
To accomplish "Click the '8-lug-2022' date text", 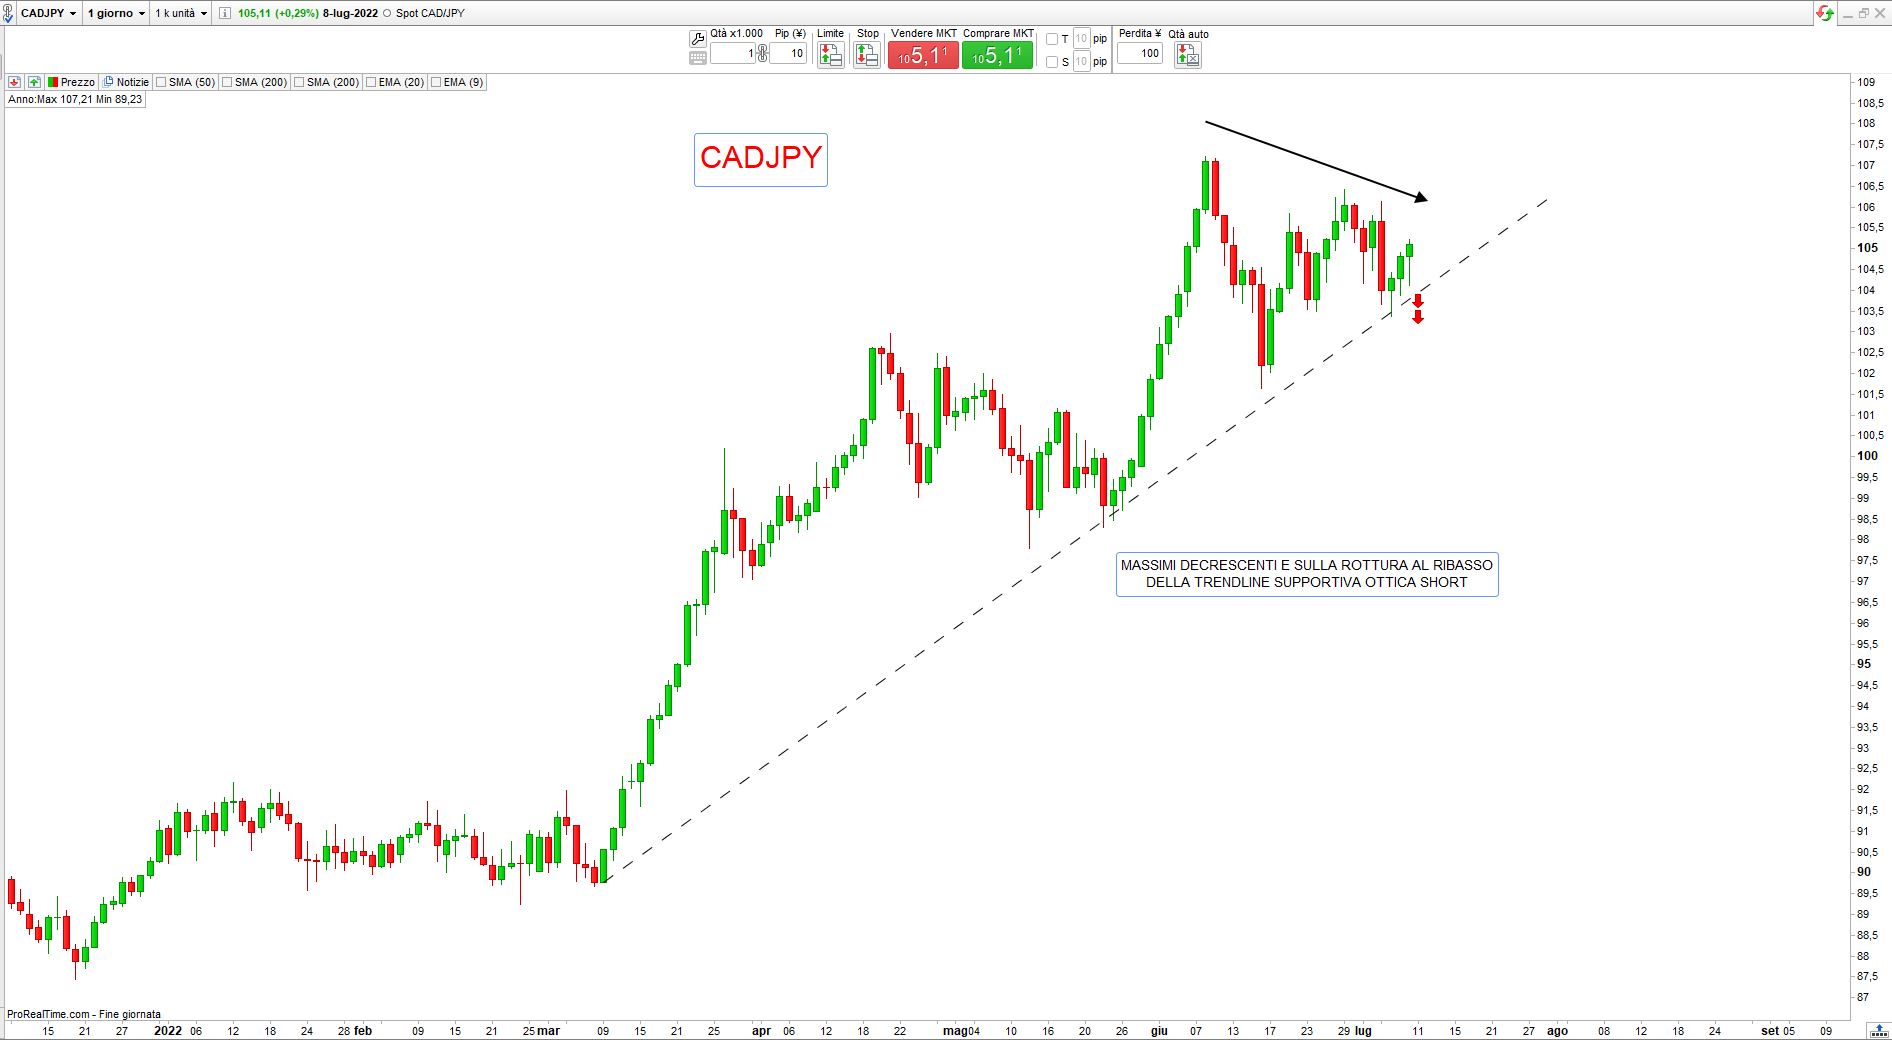I will [x=350, y=13].
